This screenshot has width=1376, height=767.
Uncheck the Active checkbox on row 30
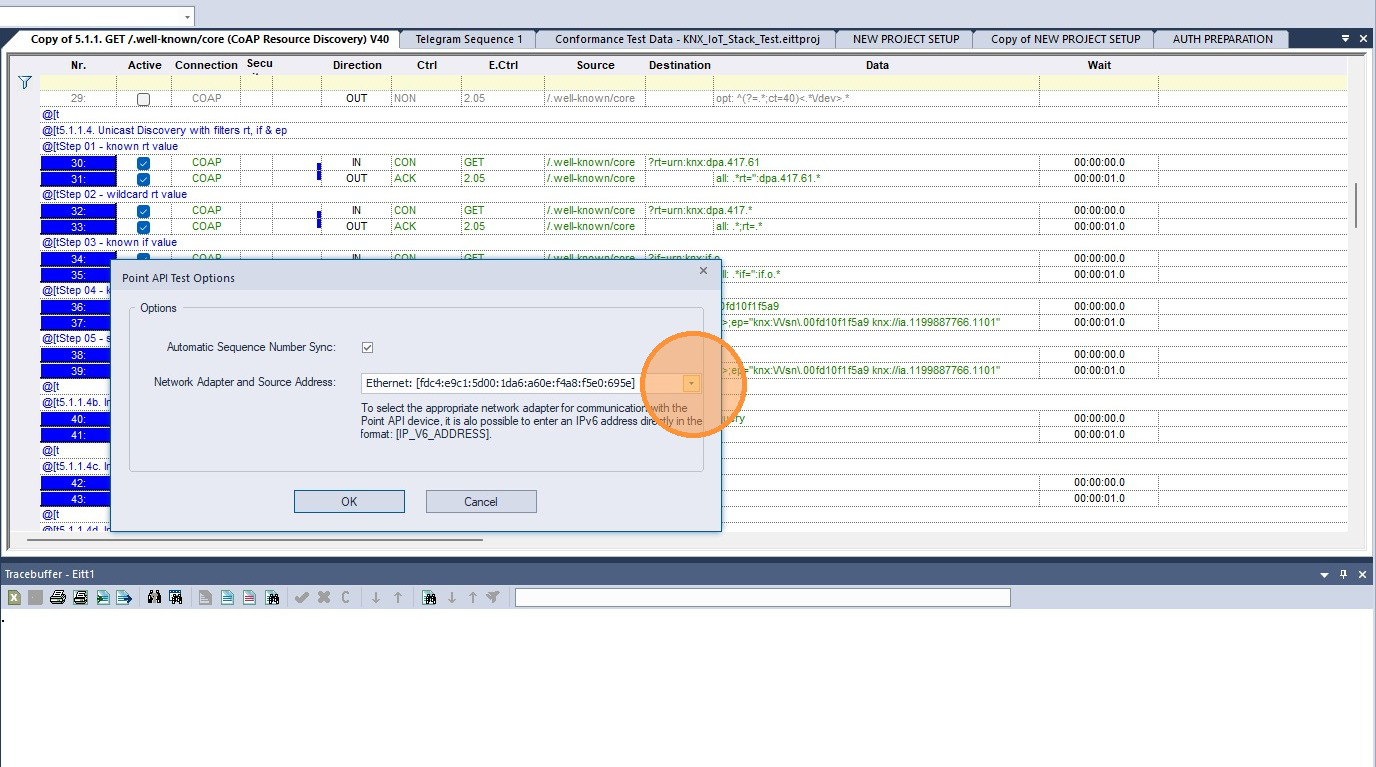144,163
